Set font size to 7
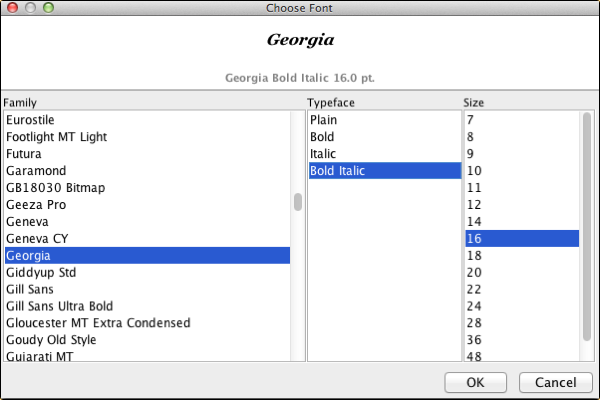 click(x=522, y=120)
